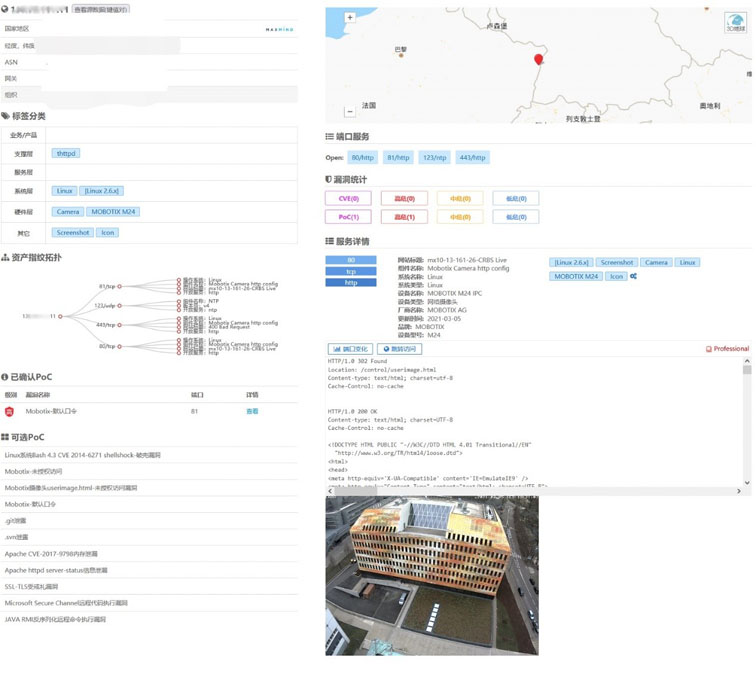
Task: Select Camera tag in service details
Action: 656,262
